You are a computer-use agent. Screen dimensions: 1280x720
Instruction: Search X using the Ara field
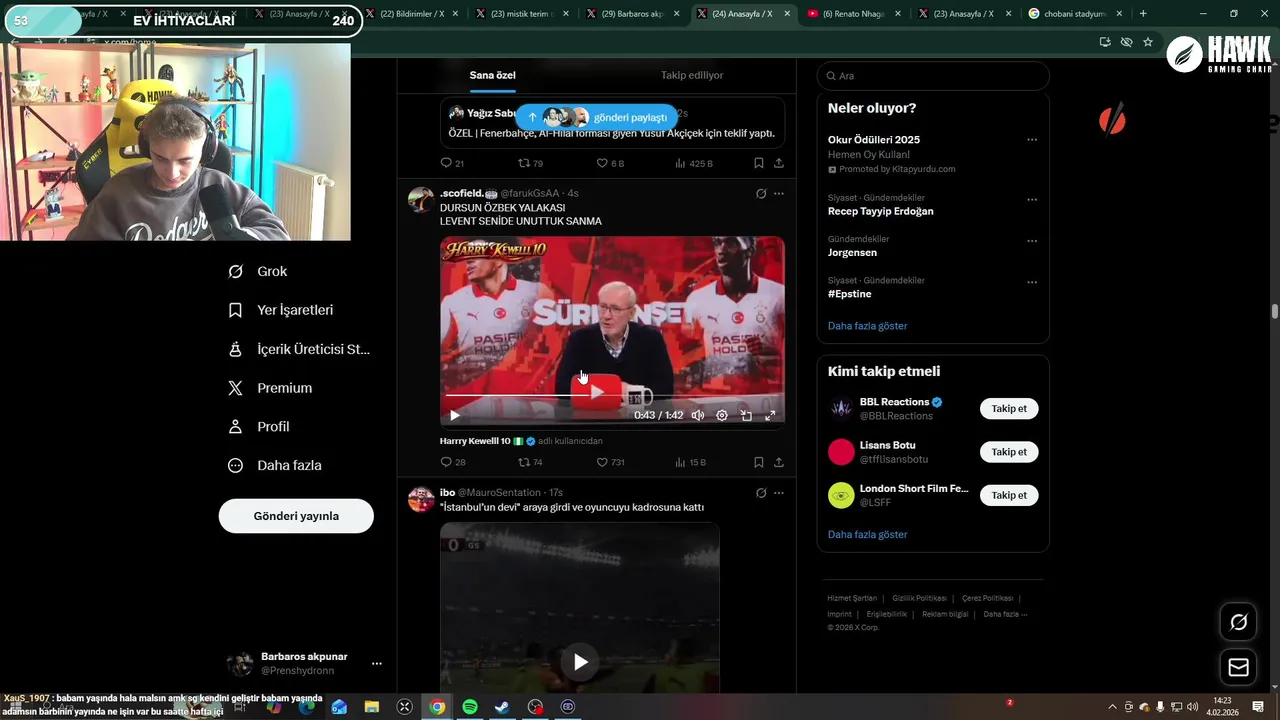pyautogui.click(x=933, y=76)
